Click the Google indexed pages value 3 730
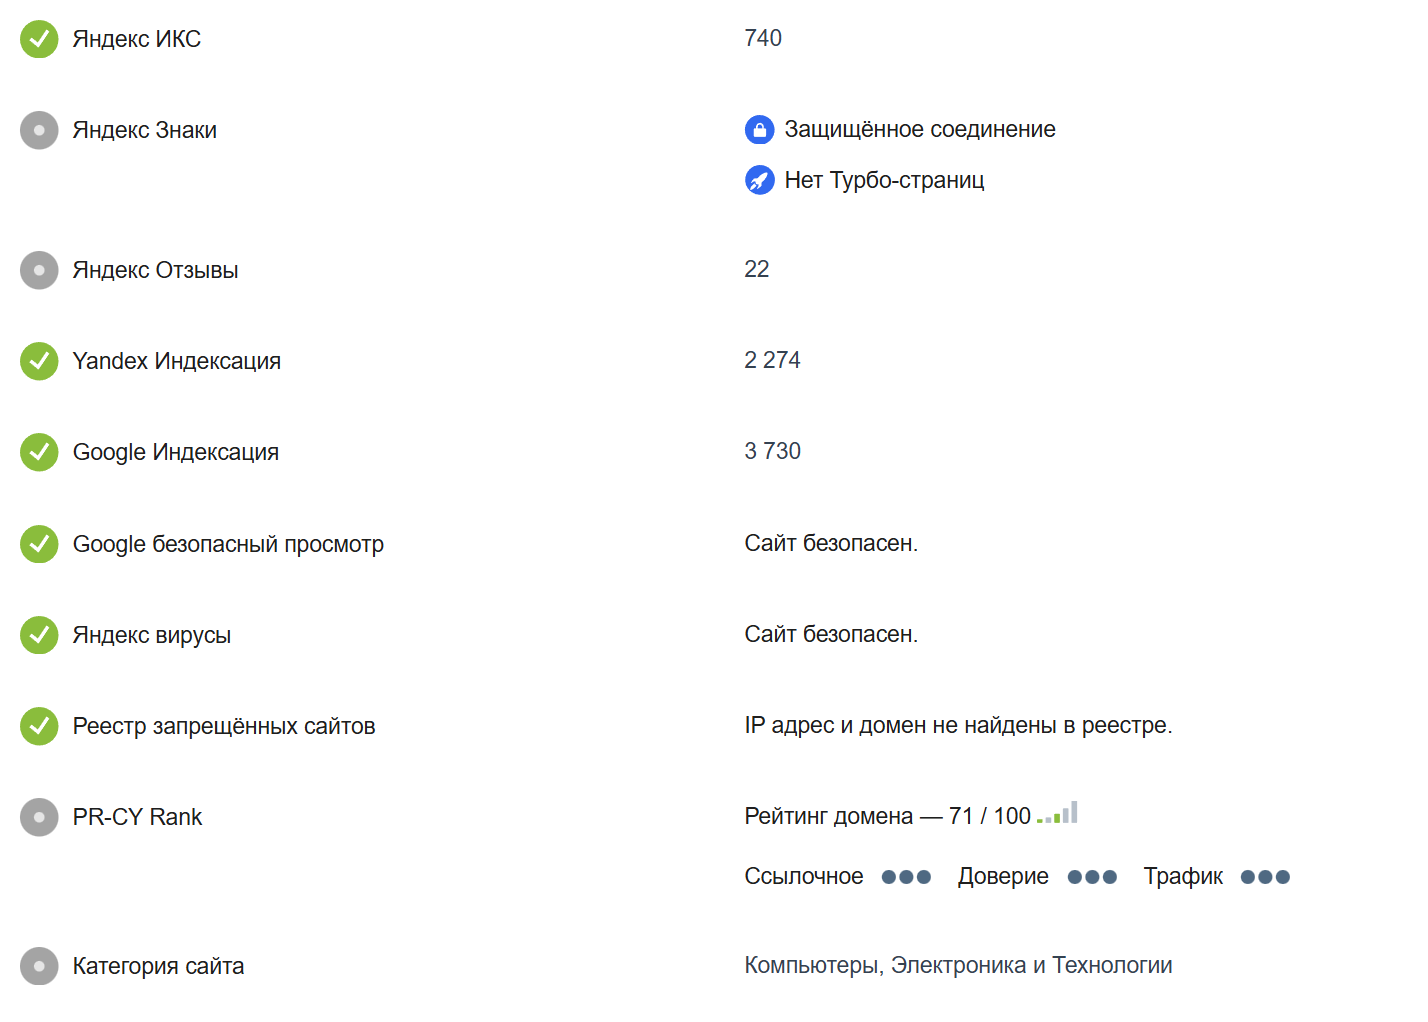 coord(772,451)
